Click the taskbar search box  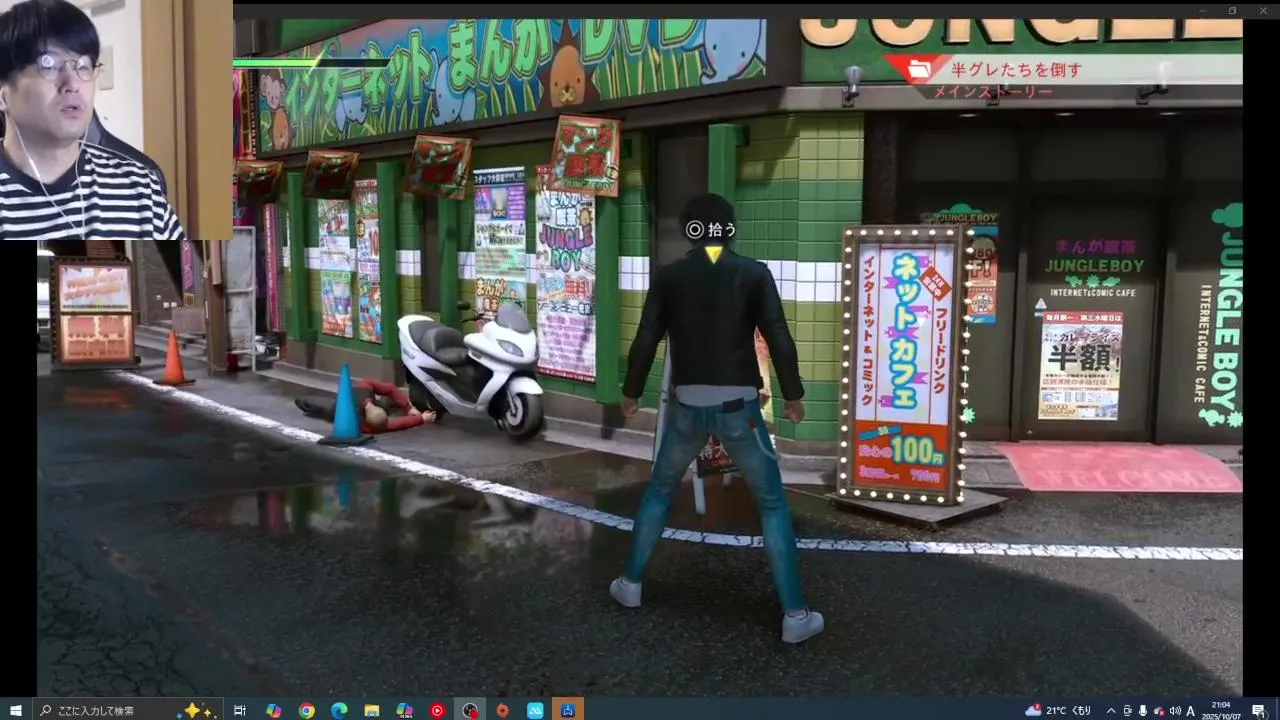pos(128,710)
